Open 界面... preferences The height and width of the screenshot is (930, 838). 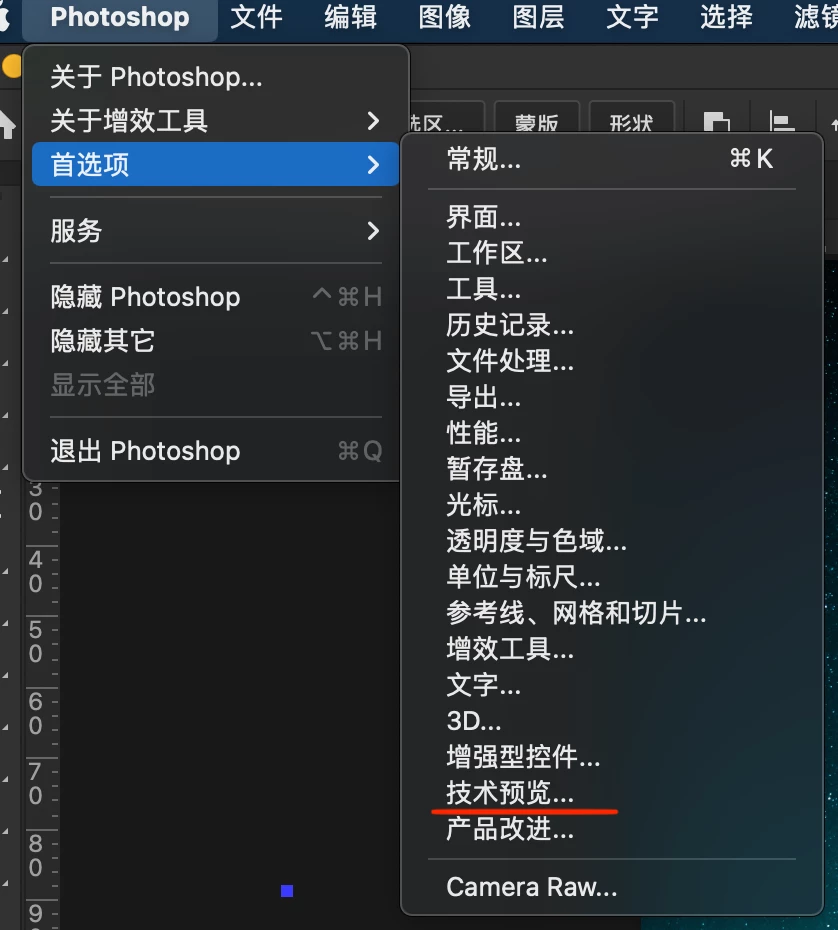(611, 218)
